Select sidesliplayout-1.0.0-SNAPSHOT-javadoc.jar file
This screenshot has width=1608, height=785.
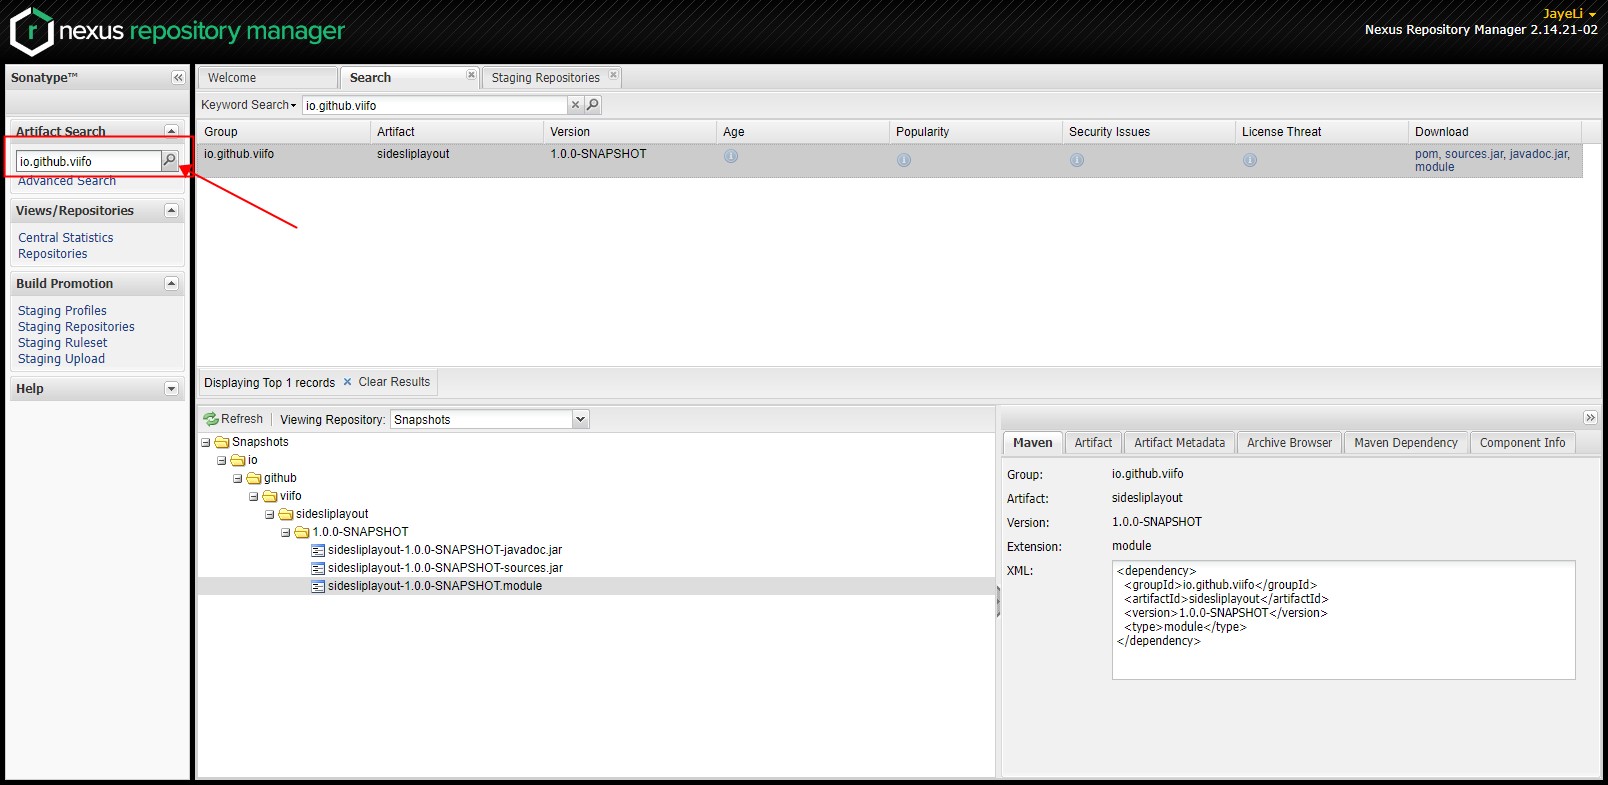click(x=445, y=550)
